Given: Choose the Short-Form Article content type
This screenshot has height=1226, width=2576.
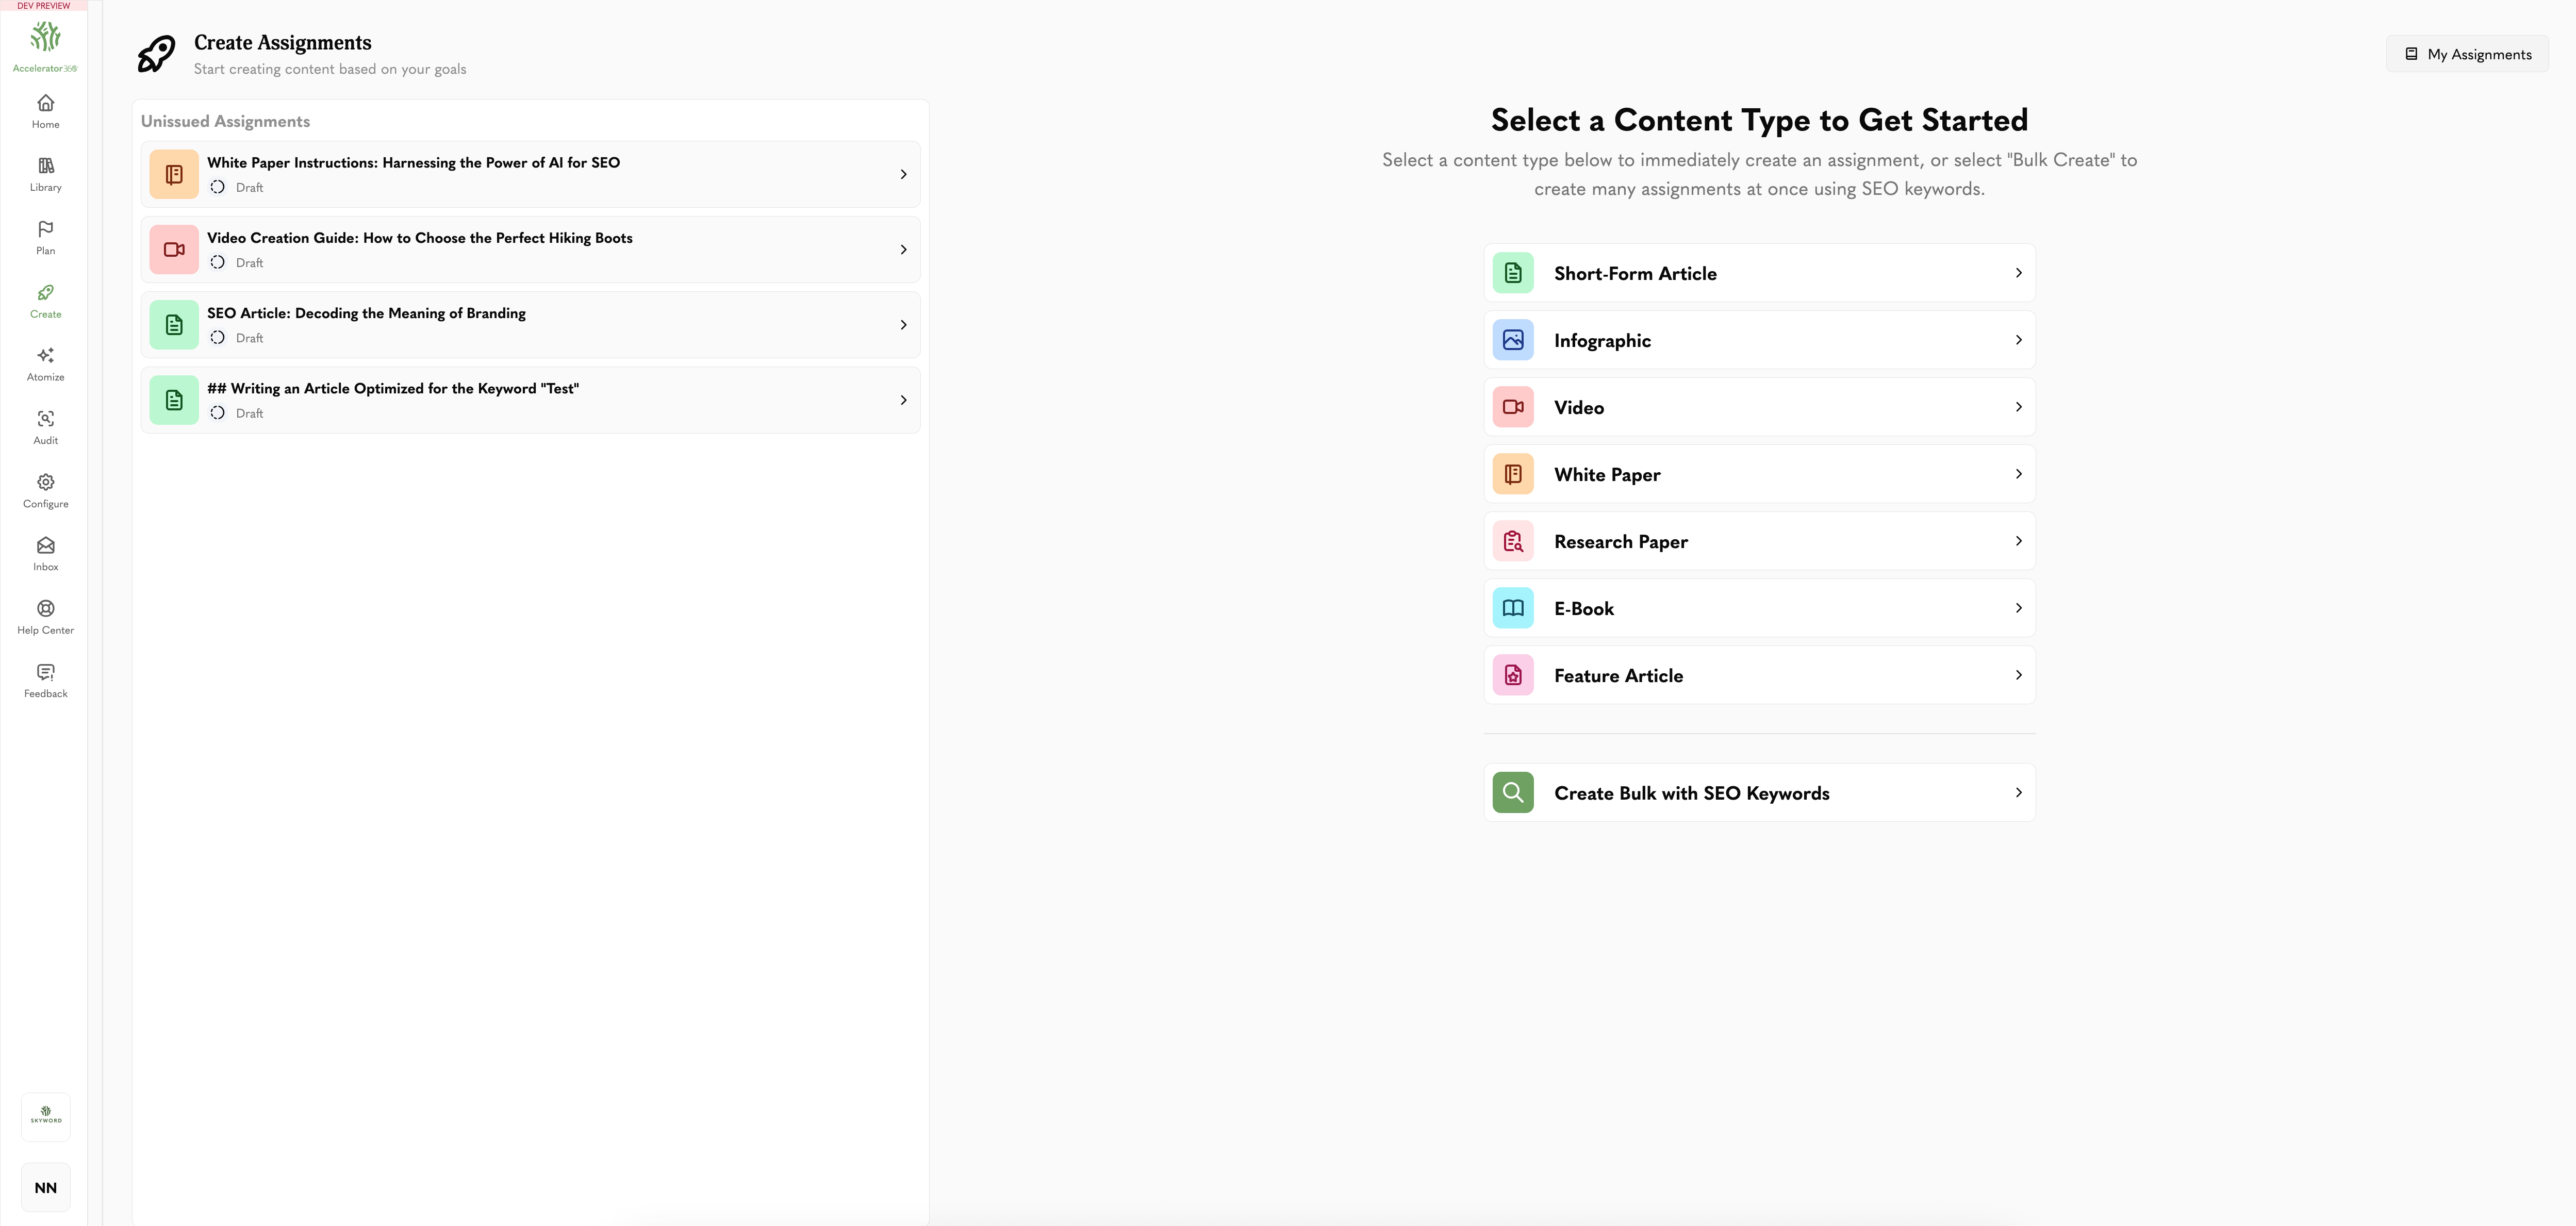Looking at the screenshot, I should pos(1759,273).
